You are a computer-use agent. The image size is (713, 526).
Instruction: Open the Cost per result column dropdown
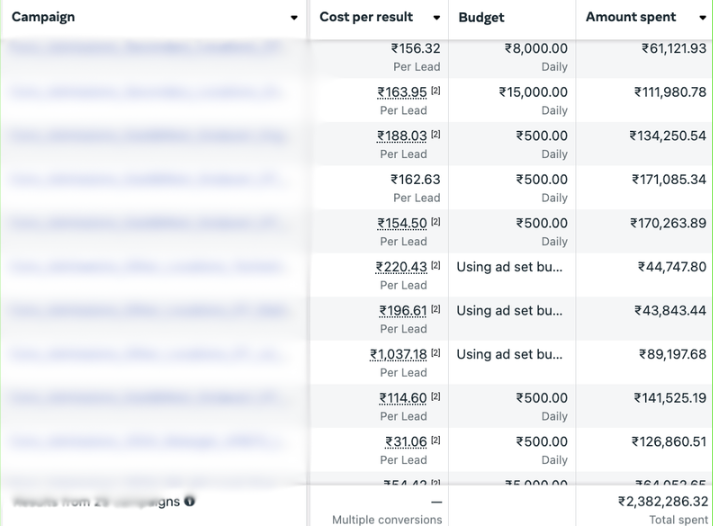click(437, 18)
